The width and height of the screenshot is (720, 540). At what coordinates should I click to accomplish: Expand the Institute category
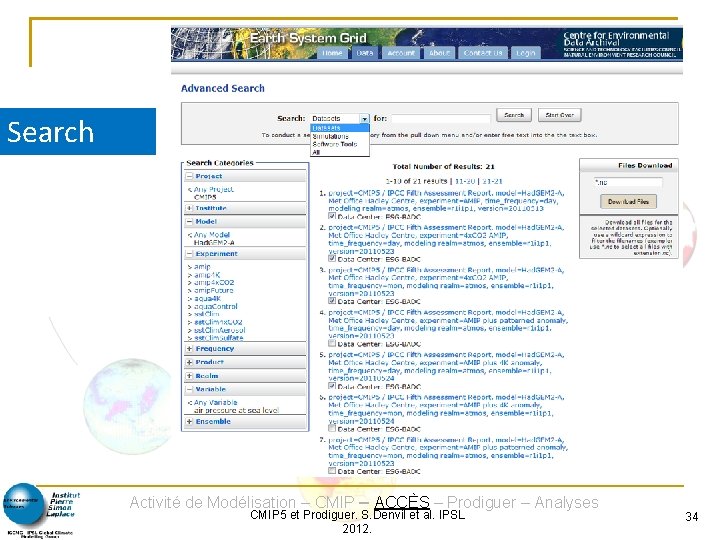[x=189, y=208]
